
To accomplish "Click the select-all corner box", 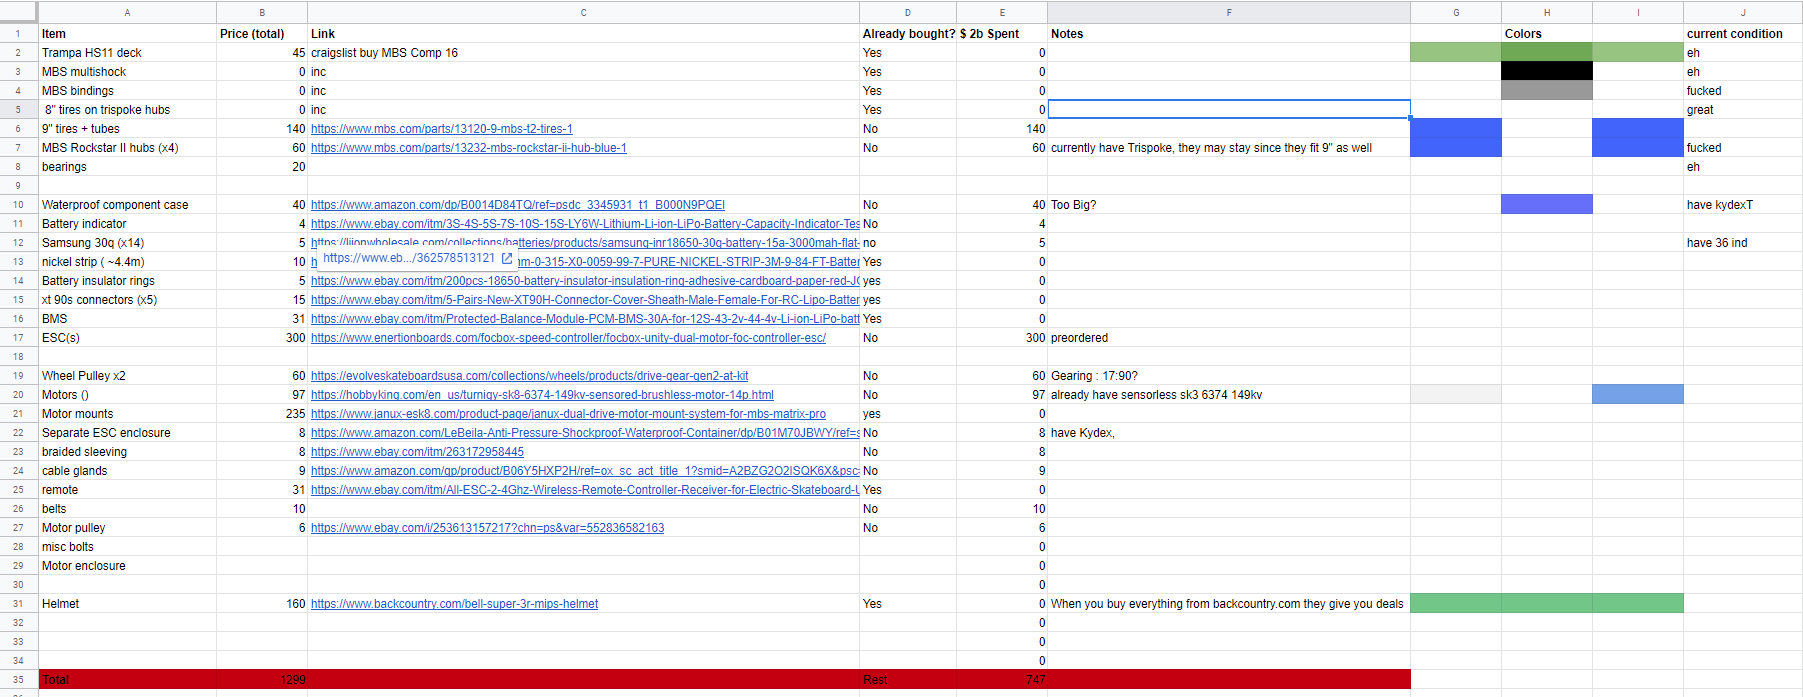I will 18,12.
